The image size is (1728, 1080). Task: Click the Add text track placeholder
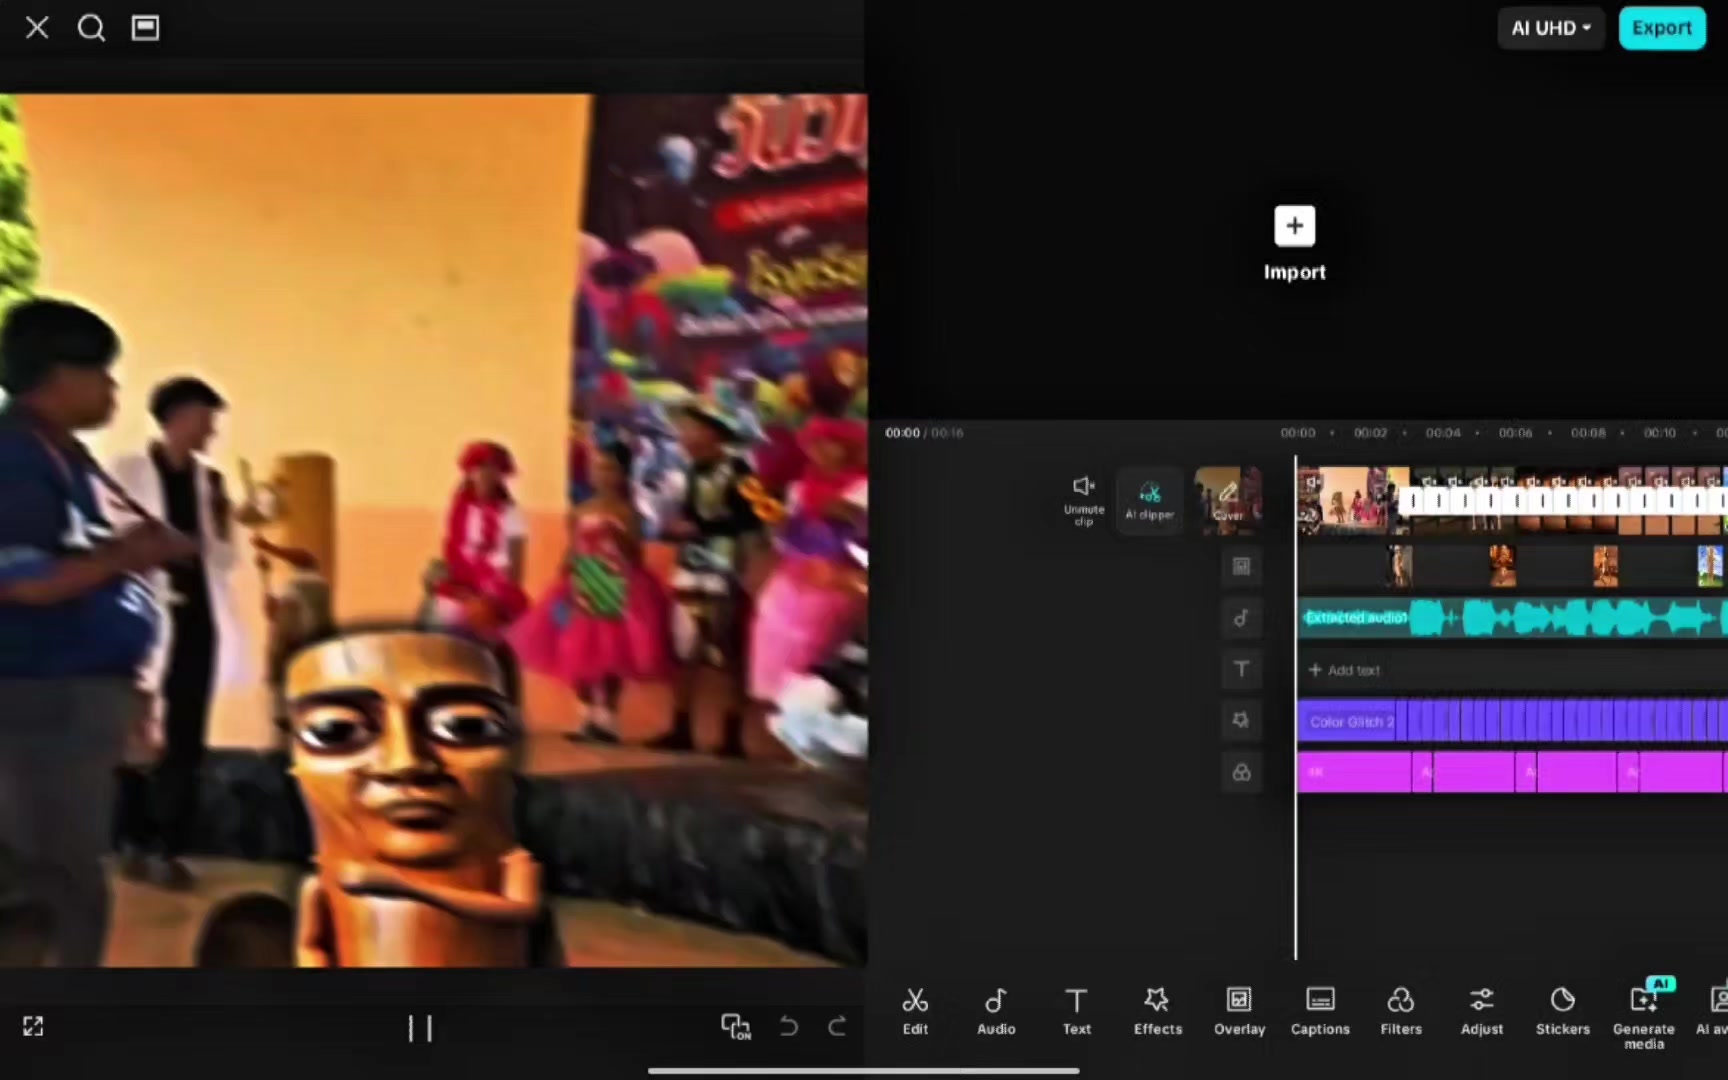(1345, 670)
